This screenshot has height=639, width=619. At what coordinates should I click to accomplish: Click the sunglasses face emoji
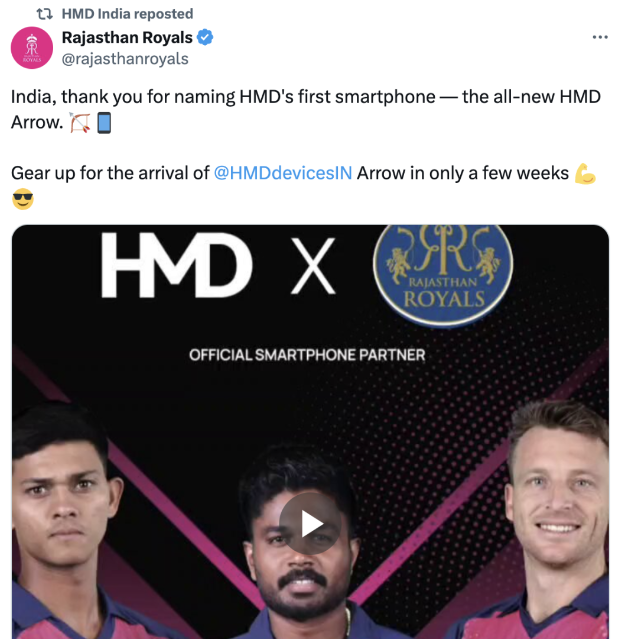point(23,199)
